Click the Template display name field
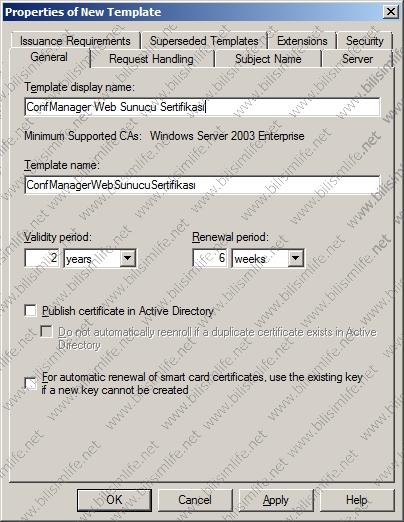Image resolution: width=404 pixels, height=522 pixels. tap(202, 107)
